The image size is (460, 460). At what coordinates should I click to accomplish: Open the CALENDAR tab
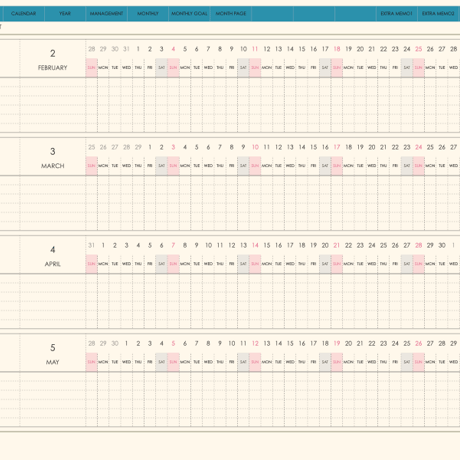[24, 14]
